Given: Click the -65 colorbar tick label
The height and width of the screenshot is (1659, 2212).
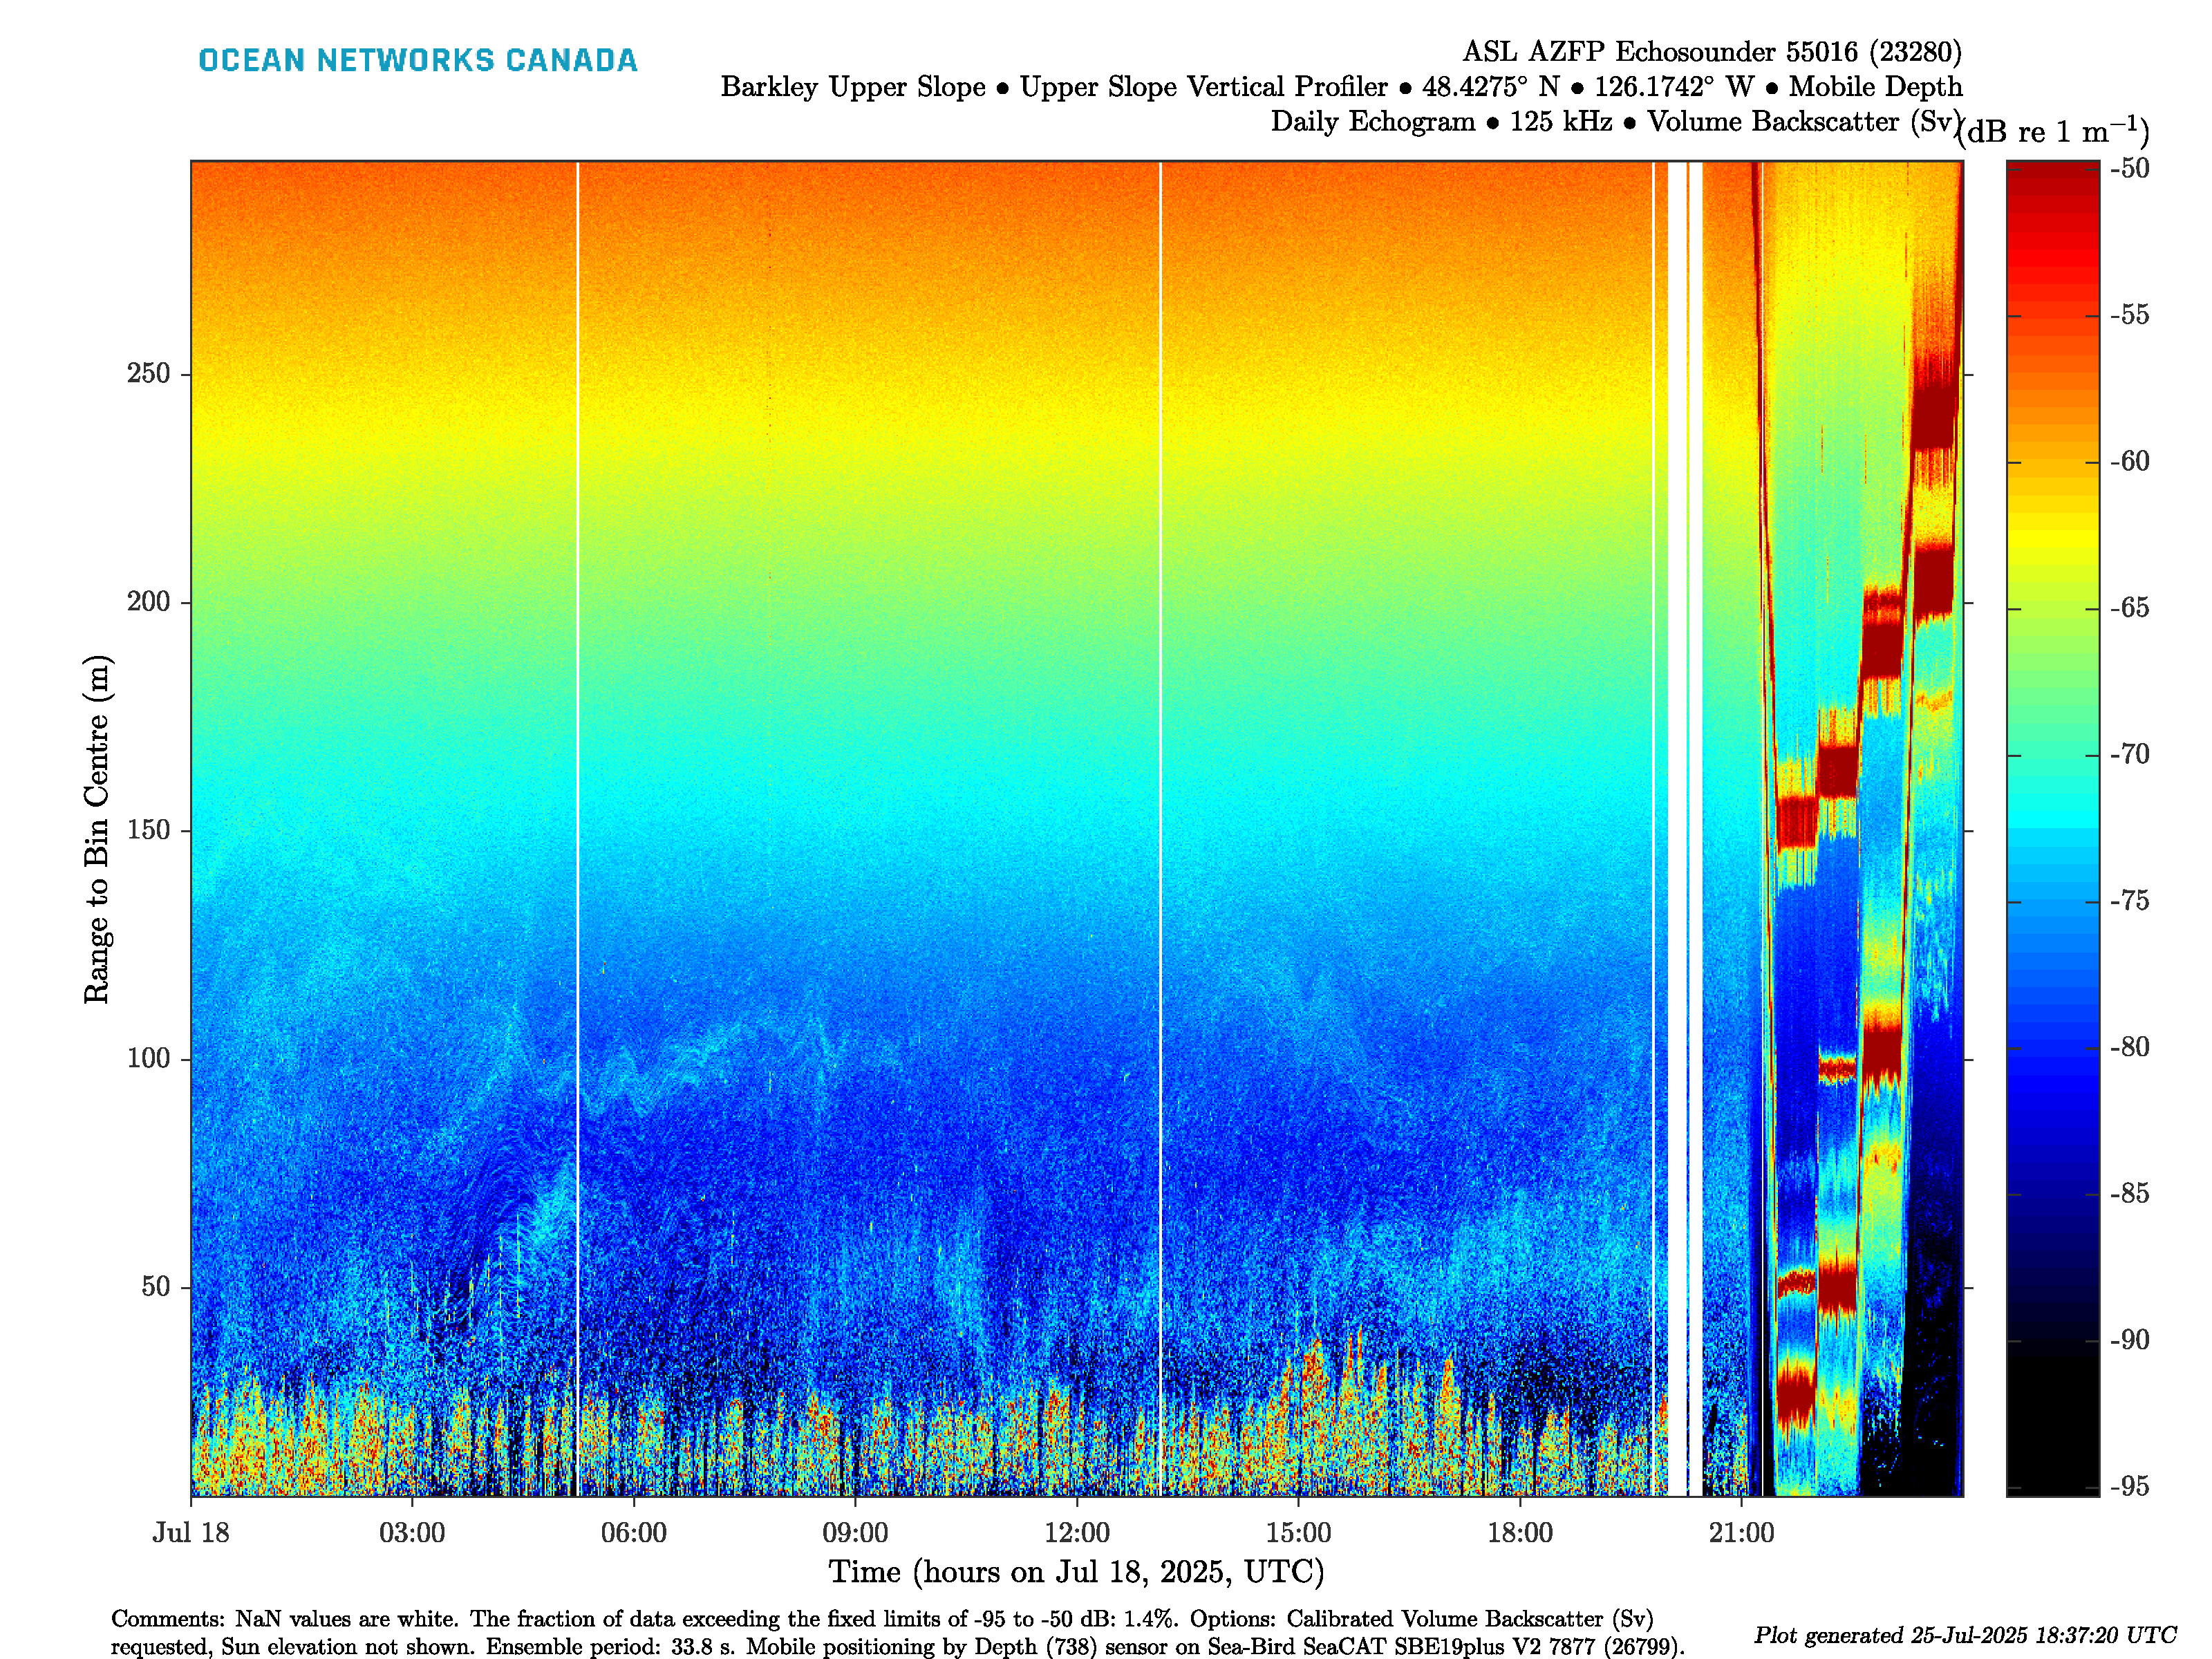Looking at the screenshot, I should [2130, 608].
